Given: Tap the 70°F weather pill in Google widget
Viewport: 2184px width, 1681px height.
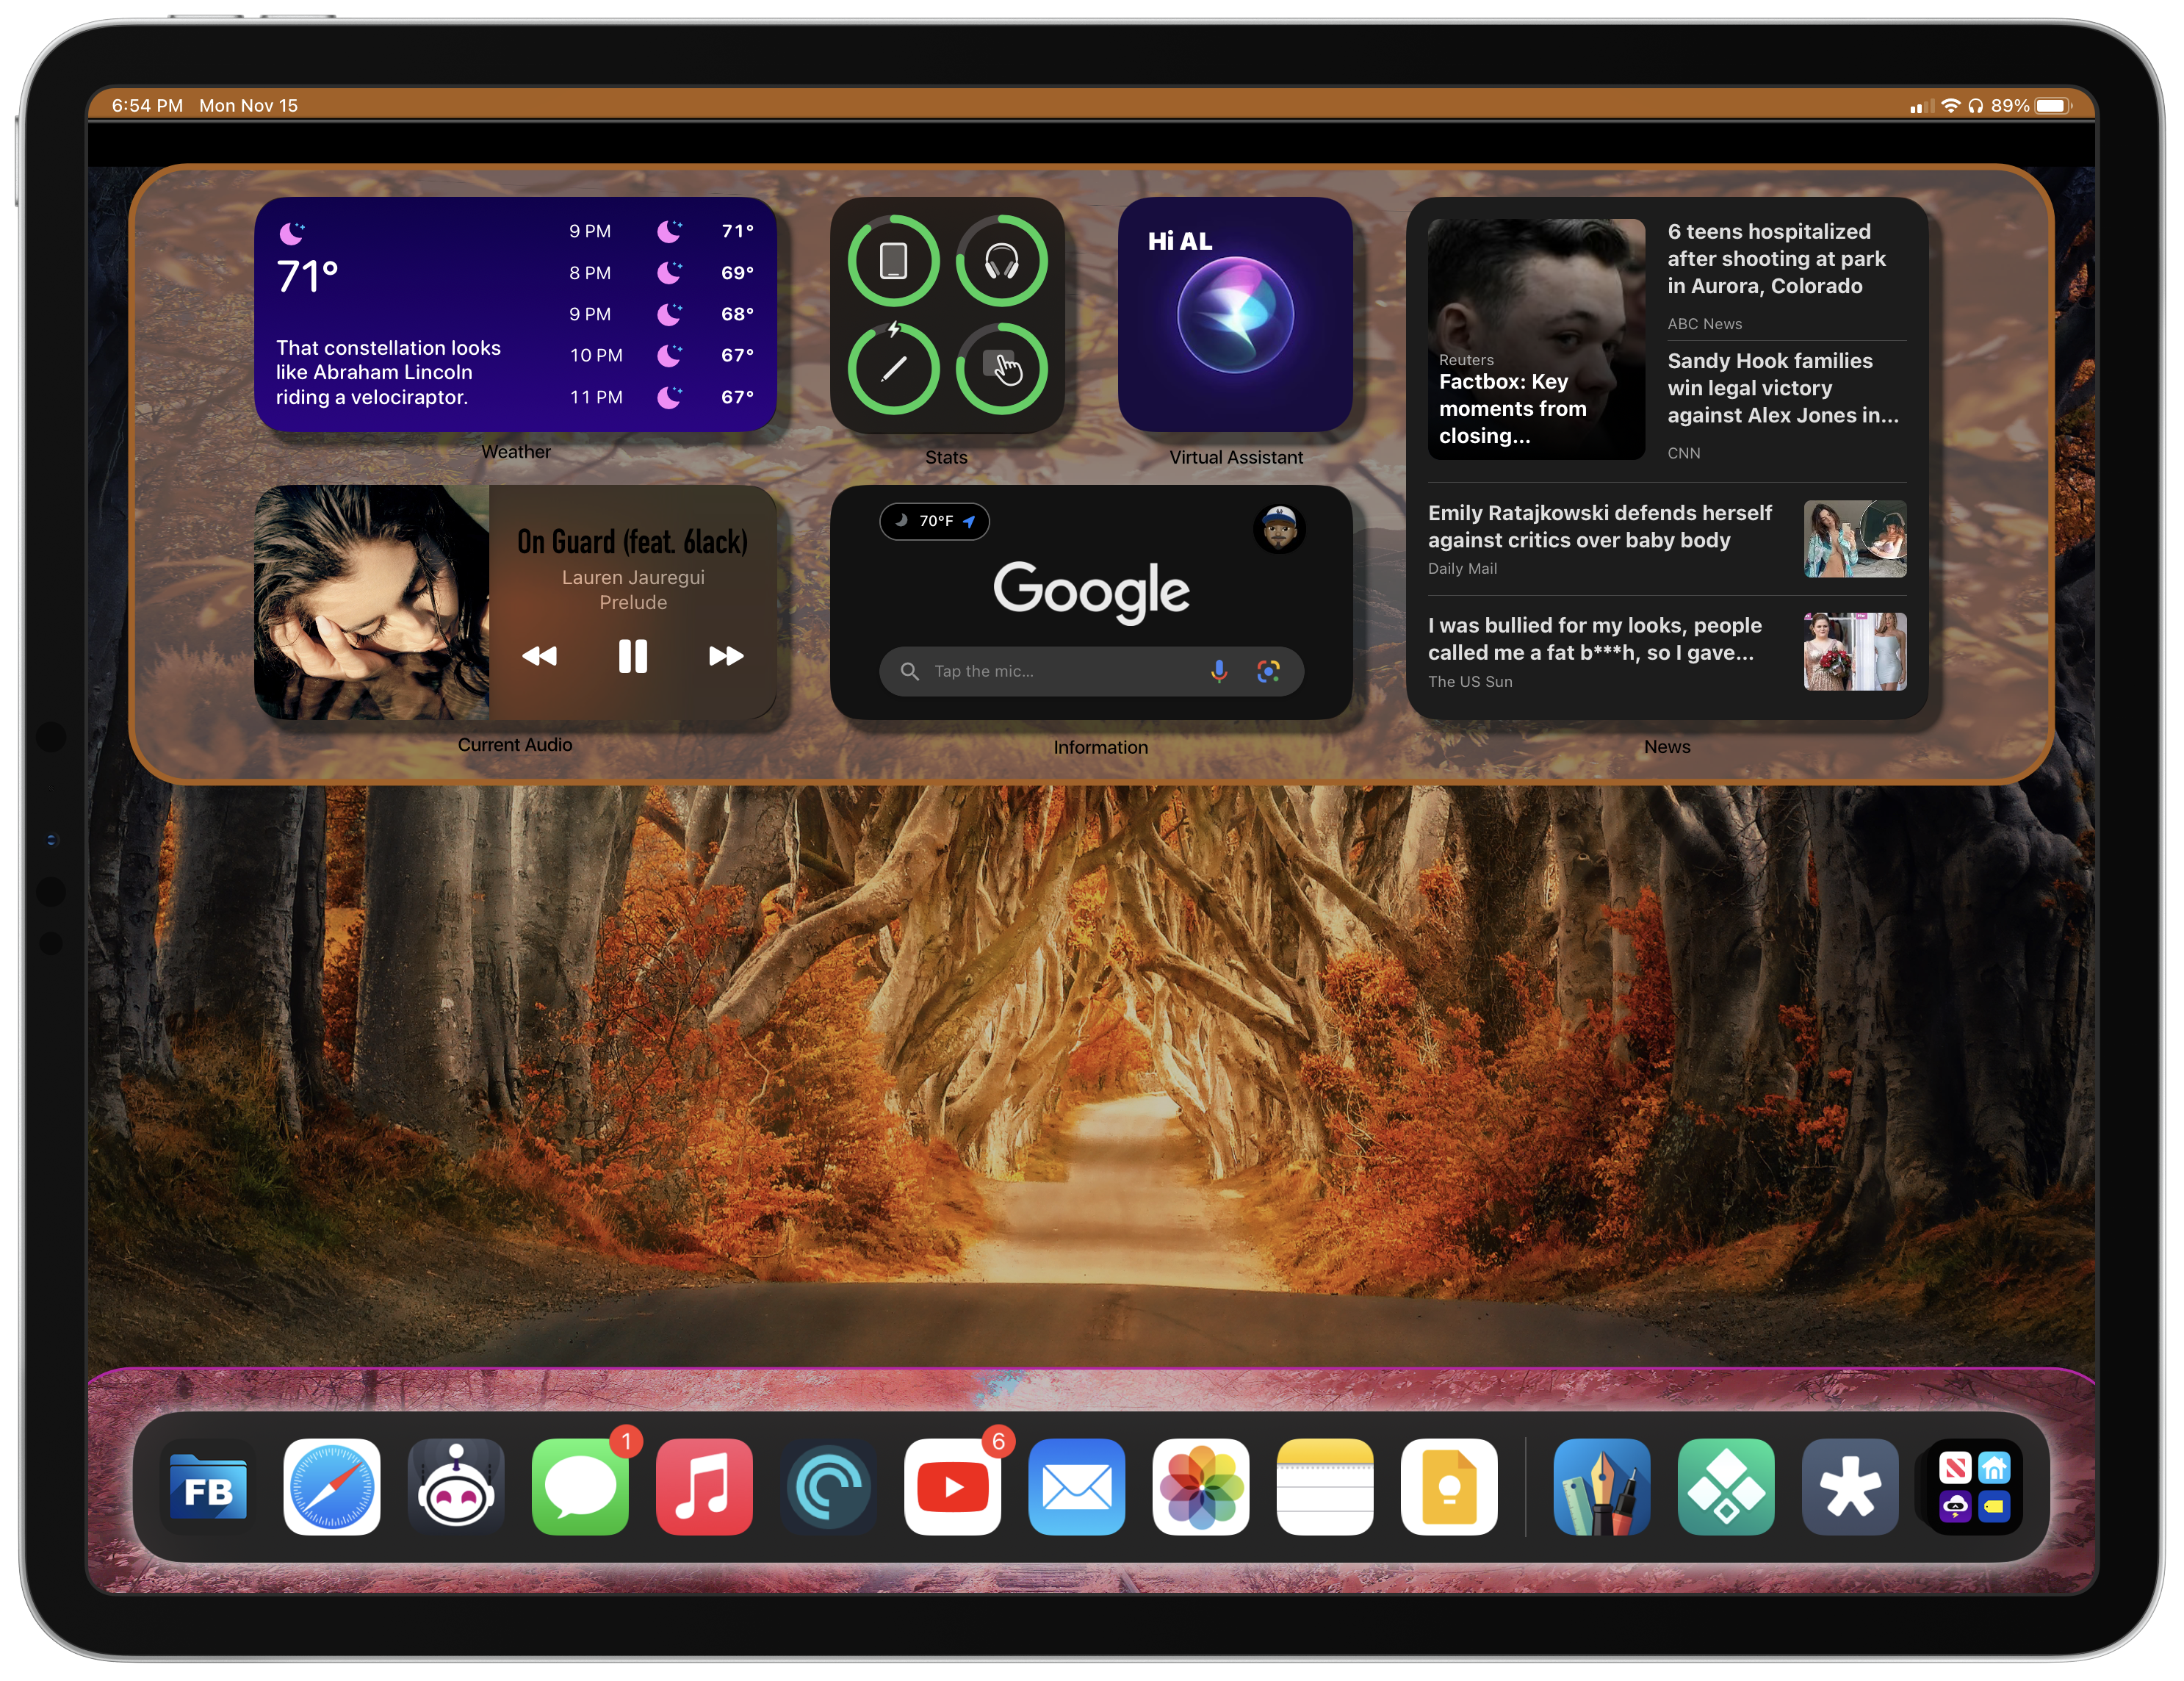Looking at the screenshot, I should pyautogui.click(x=934, y=521).
